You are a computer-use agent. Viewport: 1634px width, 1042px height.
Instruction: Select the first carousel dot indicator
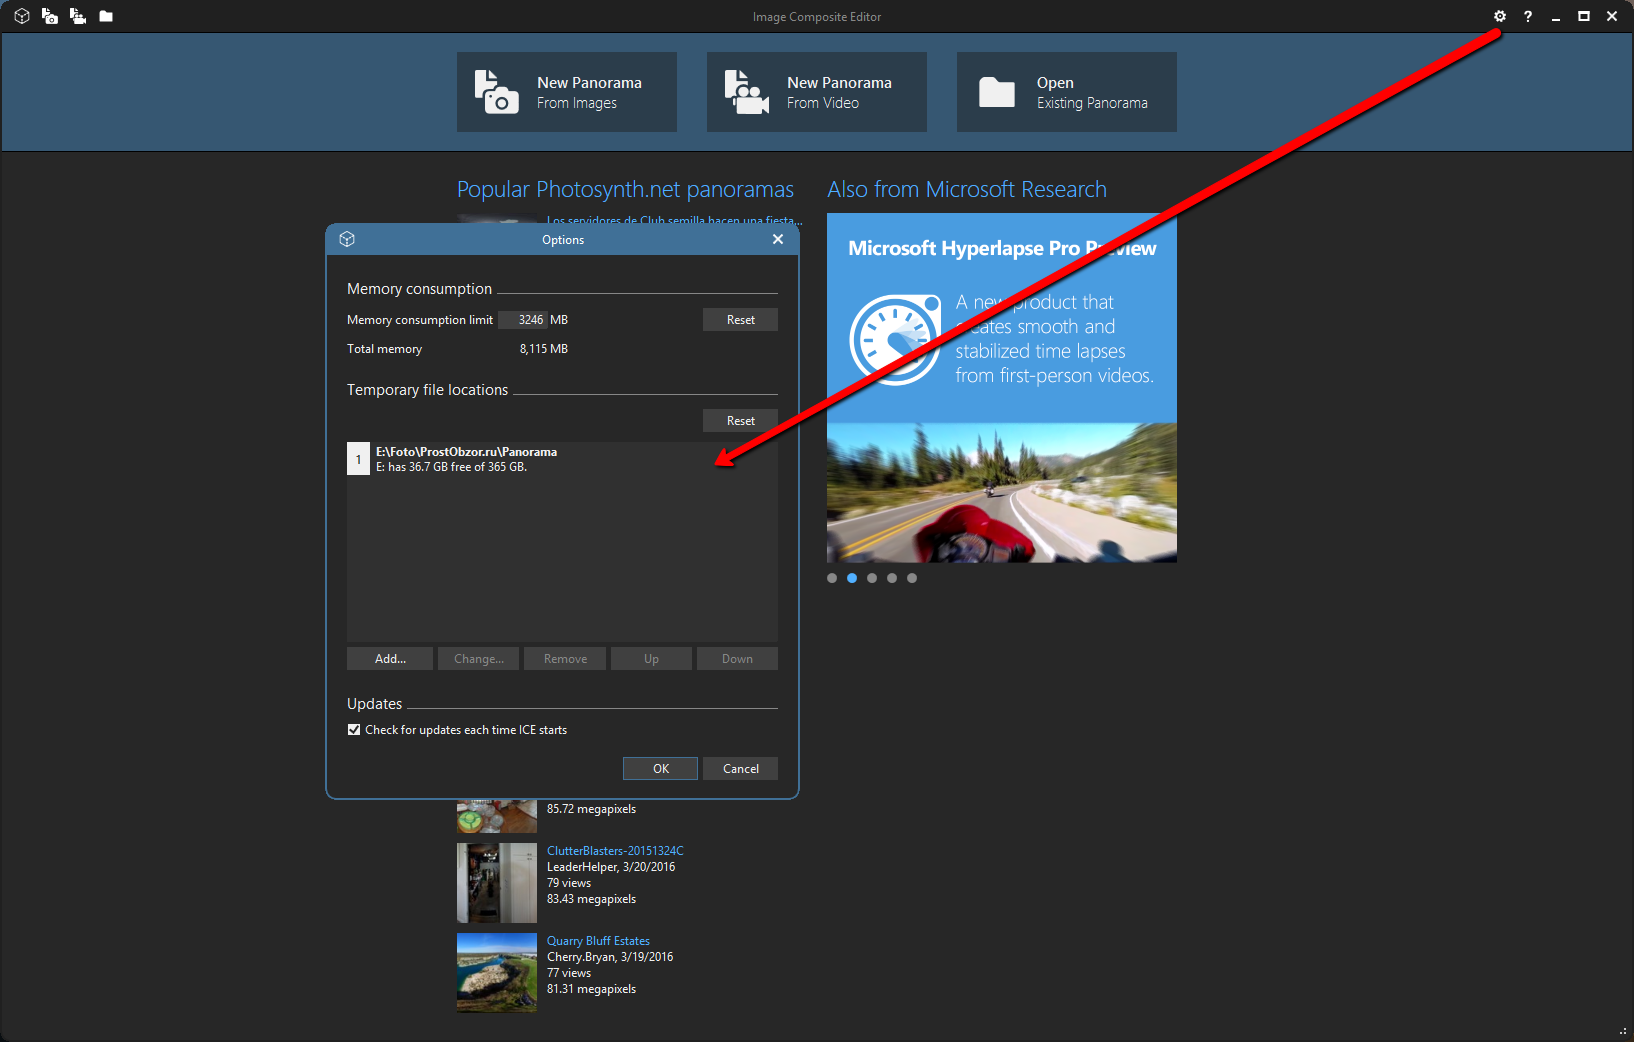pos(832,578)
